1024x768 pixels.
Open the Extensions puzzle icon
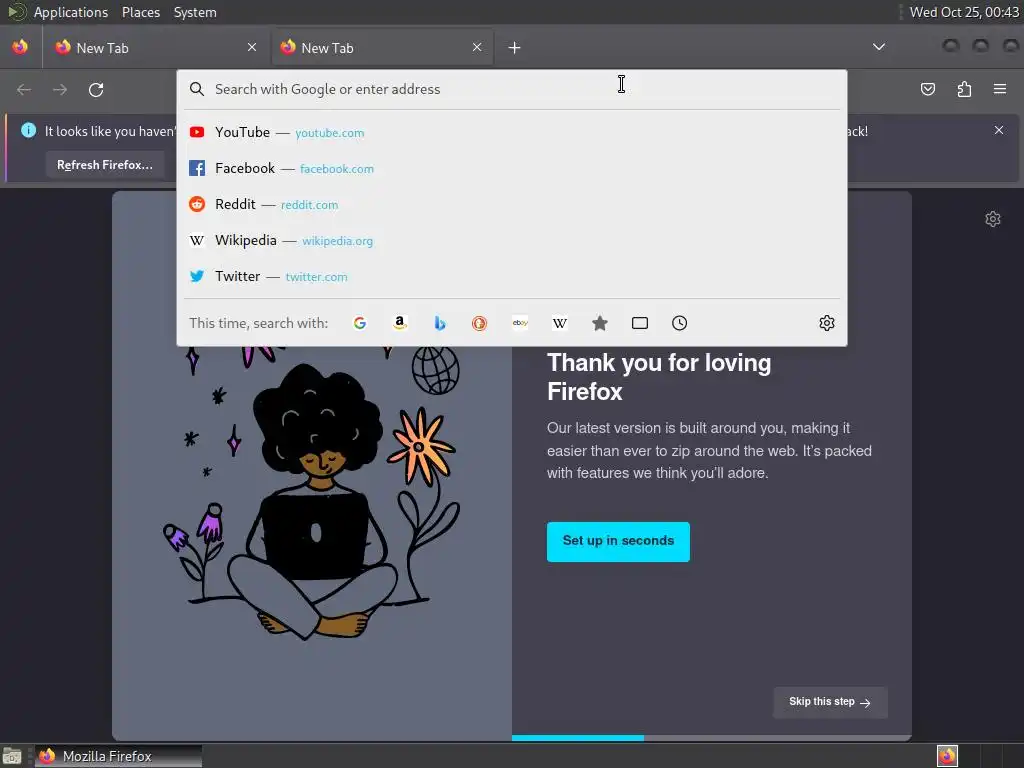[x=964, y=89]
